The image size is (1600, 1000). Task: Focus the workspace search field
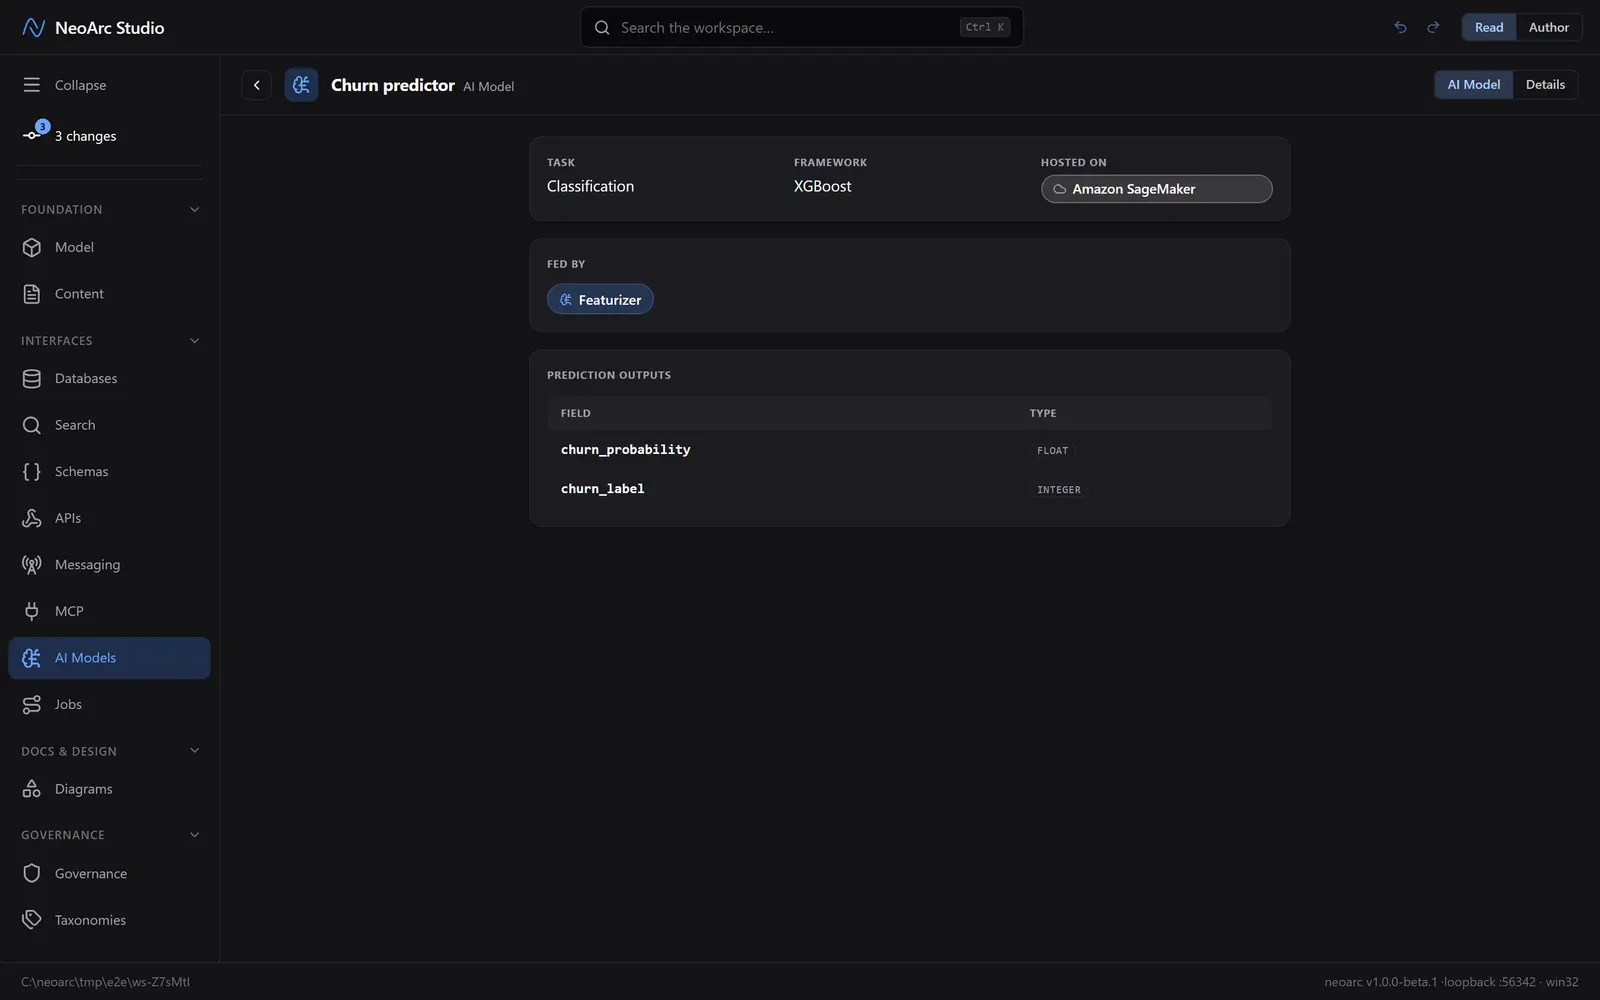[802, 27]
